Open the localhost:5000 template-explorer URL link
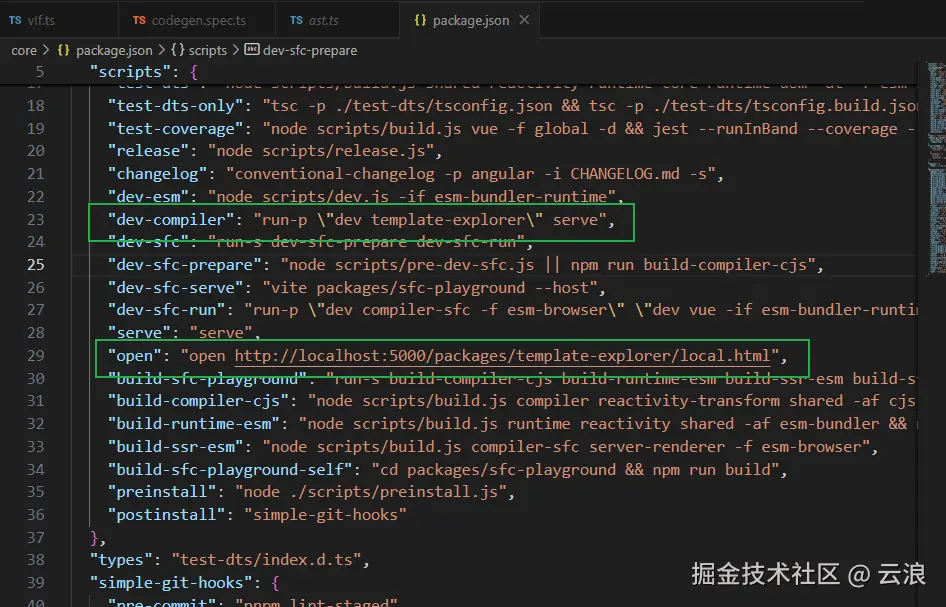946x607 pixels. pos(503,355)
